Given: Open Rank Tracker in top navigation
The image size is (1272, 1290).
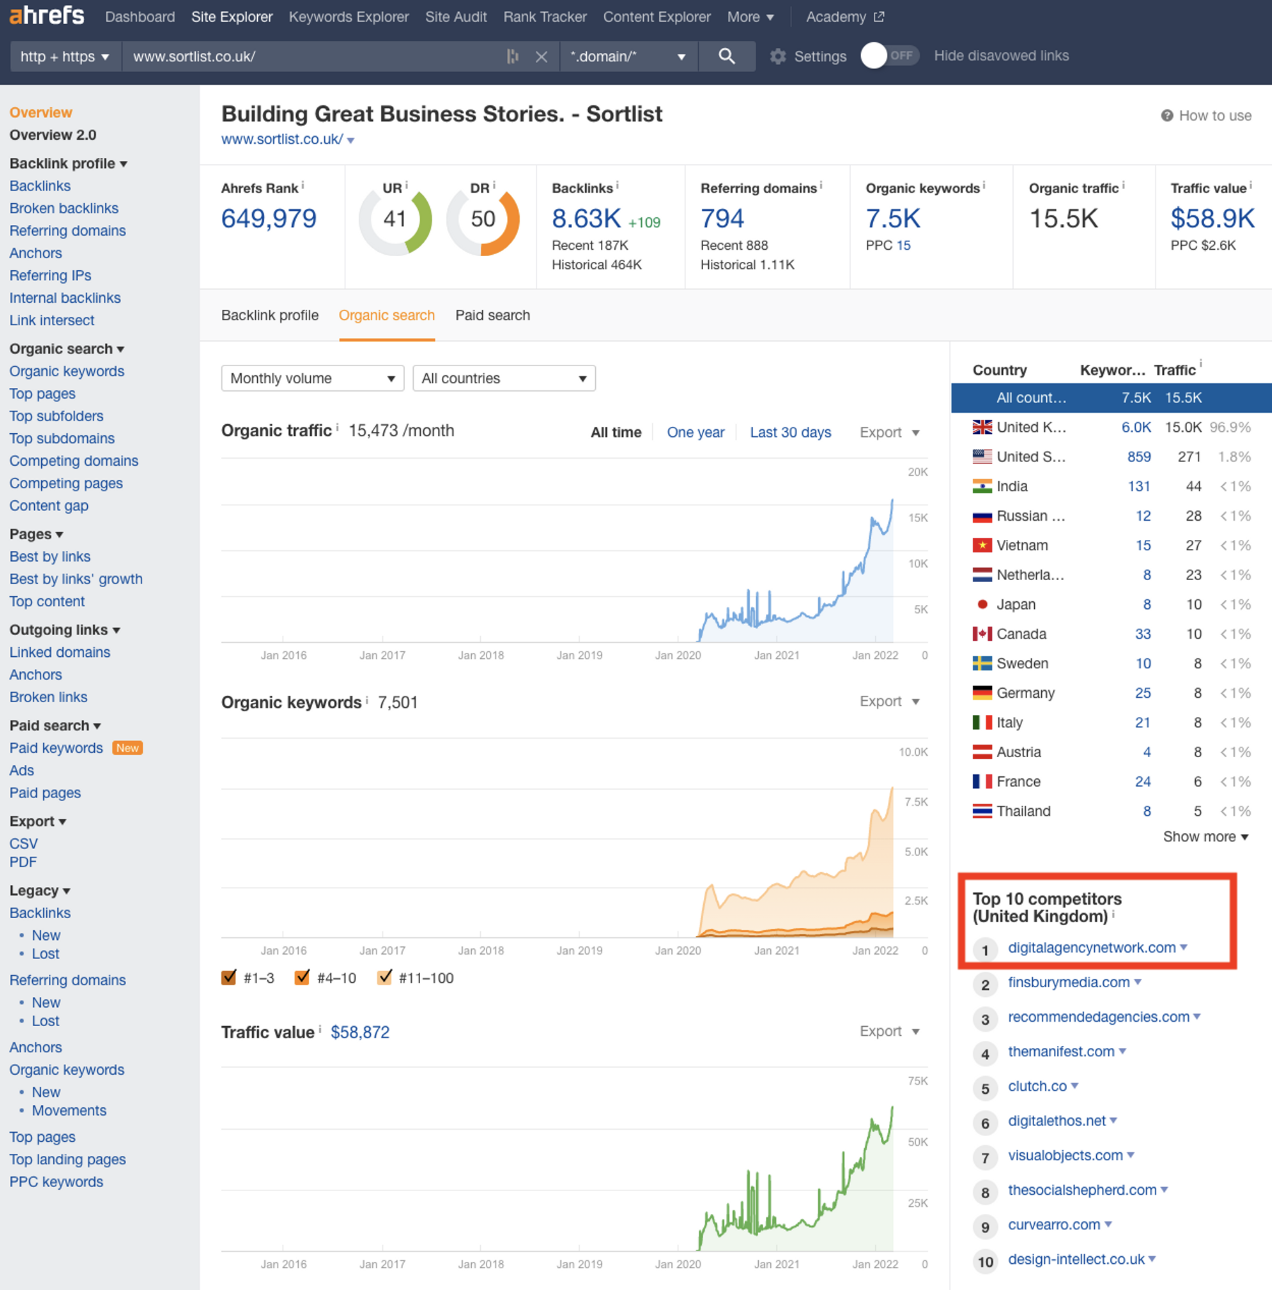Looking at the screenshot, I should tap(545, 17).
